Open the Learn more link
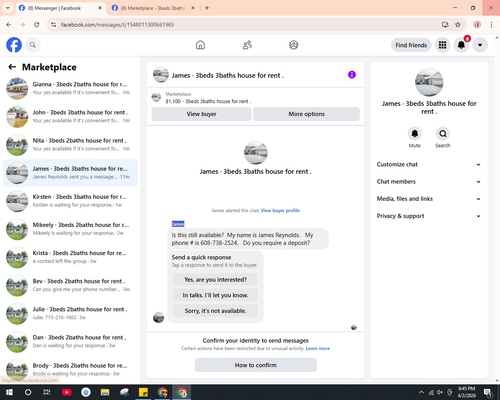The image size is (500, 400). pos(318,348)
